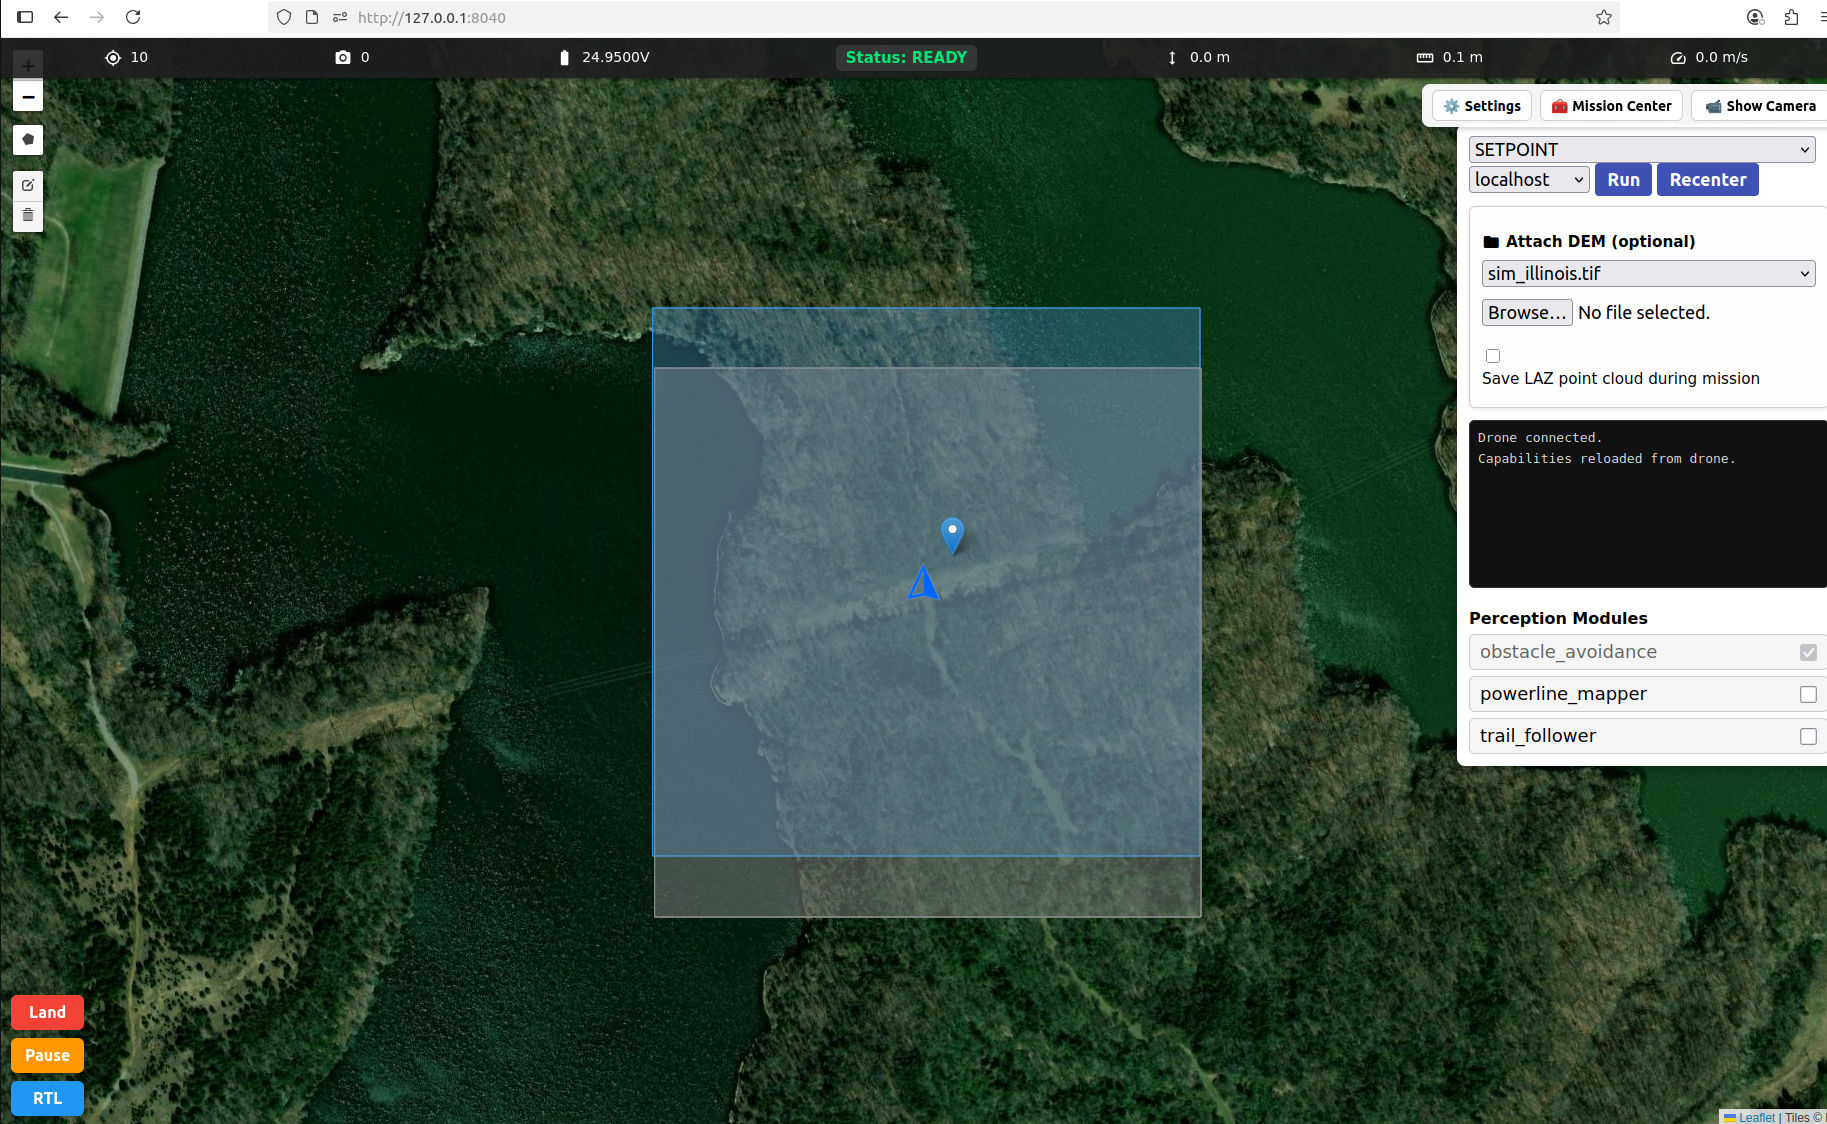Open the Mission Center tab
Screen dimensions: 1827x1124
[1611, 106]
